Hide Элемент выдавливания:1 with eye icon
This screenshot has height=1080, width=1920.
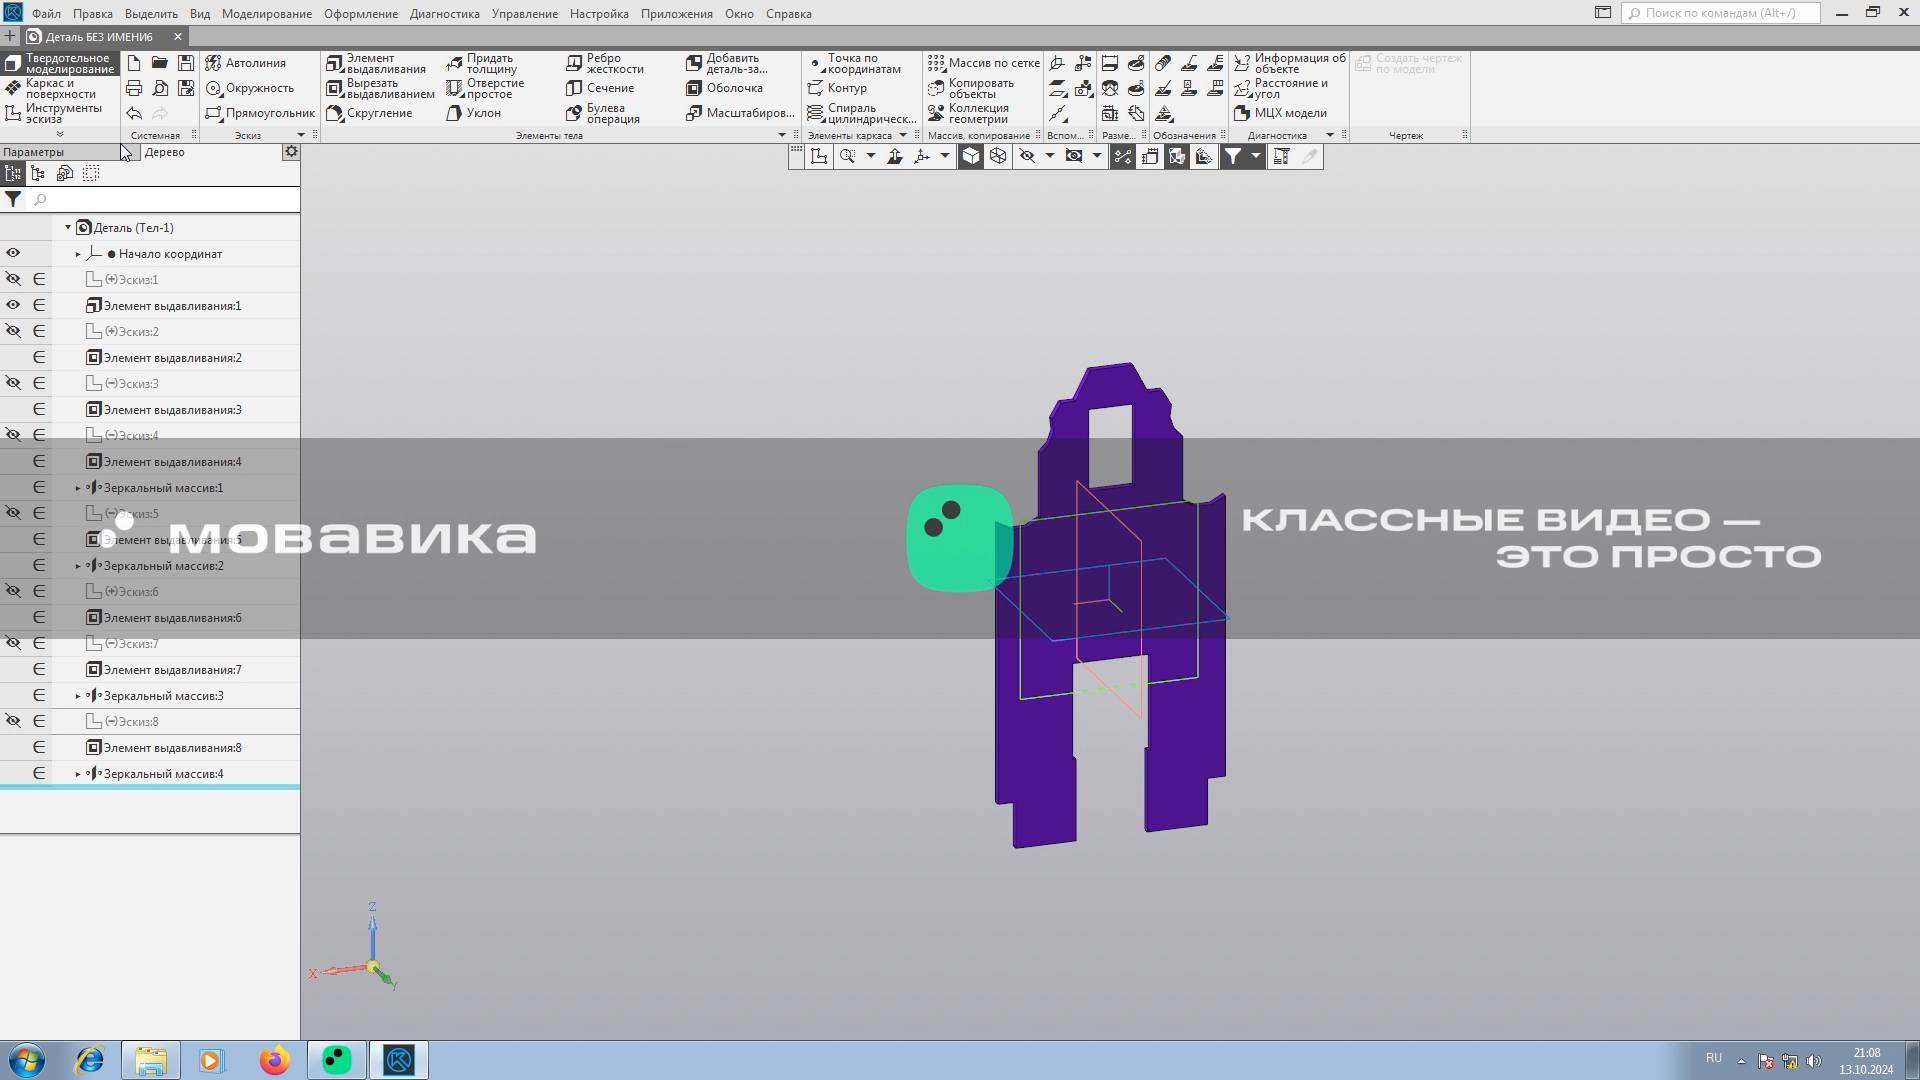tap(13, 305)
